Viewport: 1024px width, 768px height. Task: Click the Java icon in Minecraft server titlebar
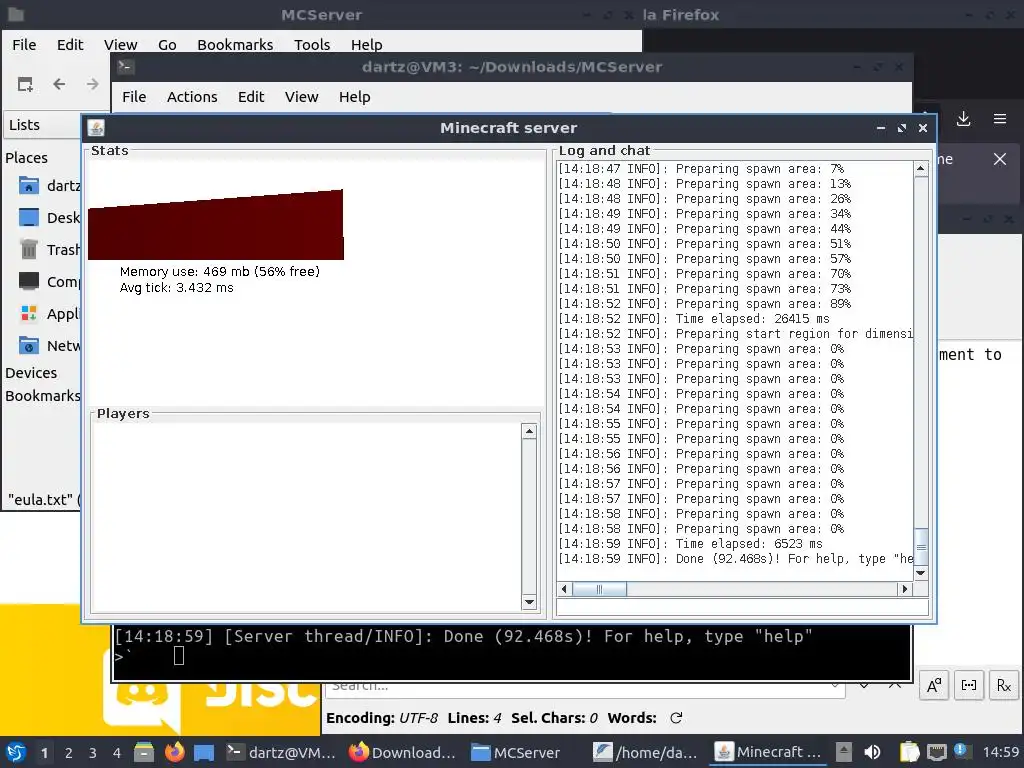(x=96, y=128)
